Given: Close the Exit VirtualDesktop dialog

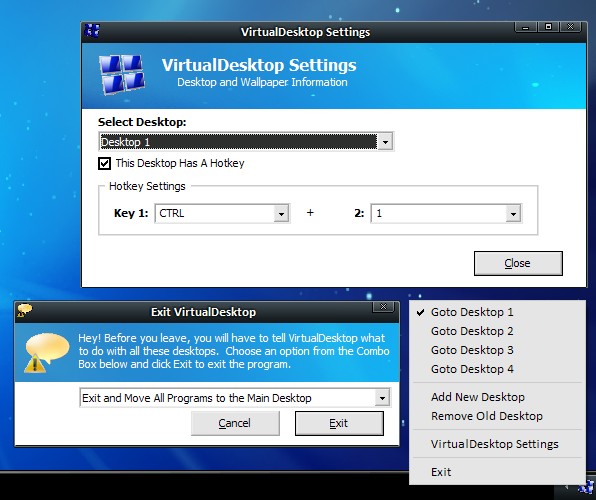Looking at the screenshot, I should point(384,307).
